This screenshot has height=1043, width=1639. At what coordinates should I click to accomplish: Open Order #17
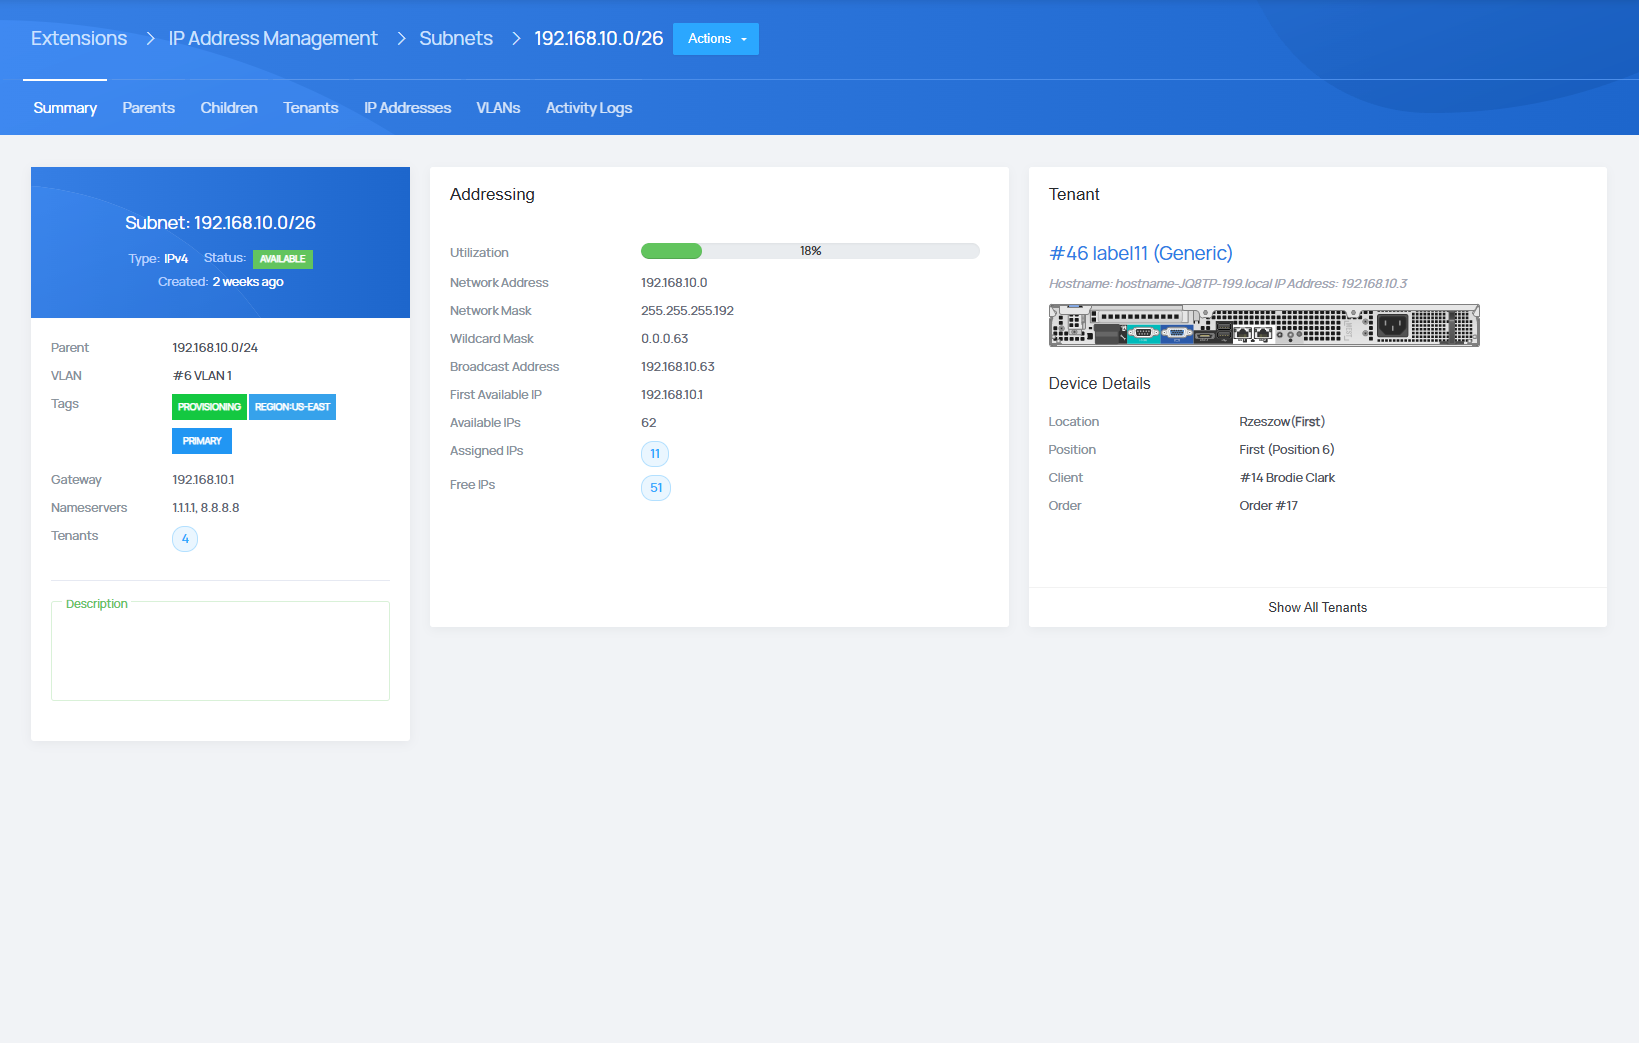click(x=1268, y=506)
